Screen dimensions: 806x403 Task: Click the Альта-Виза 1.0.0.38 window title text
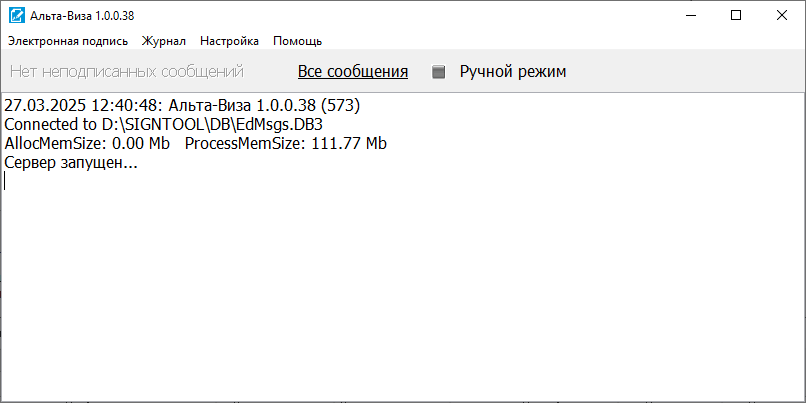pos(87,15)
